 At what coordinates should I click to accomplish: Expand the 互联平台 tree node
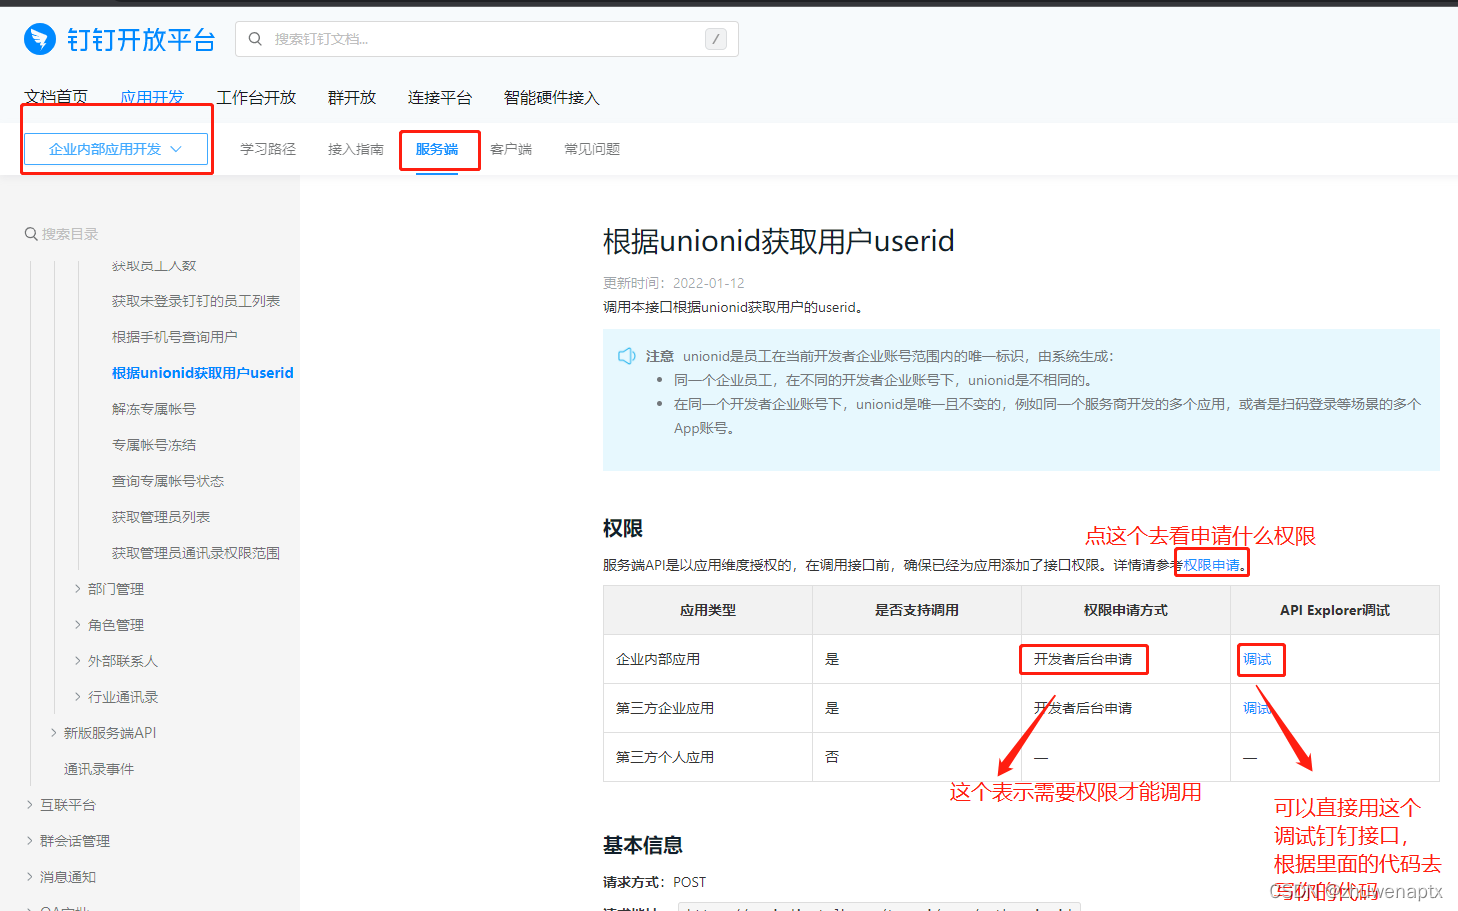coord(30,805)
